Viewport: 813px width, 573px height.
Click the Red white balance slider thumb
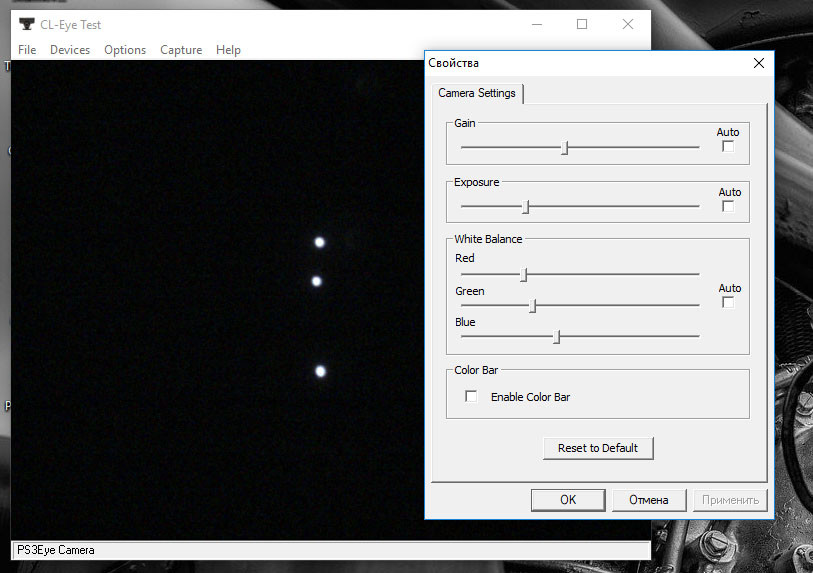pos(524,274)
